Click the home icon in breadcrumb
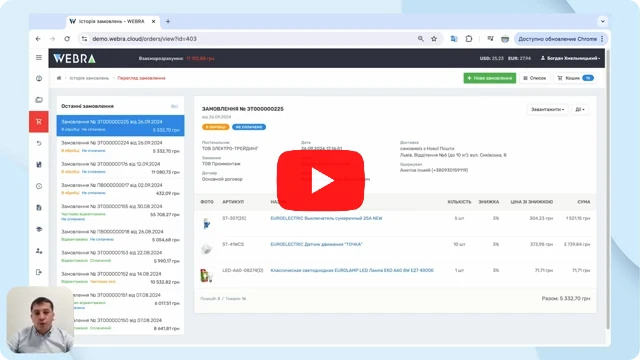 pos(59,78)
